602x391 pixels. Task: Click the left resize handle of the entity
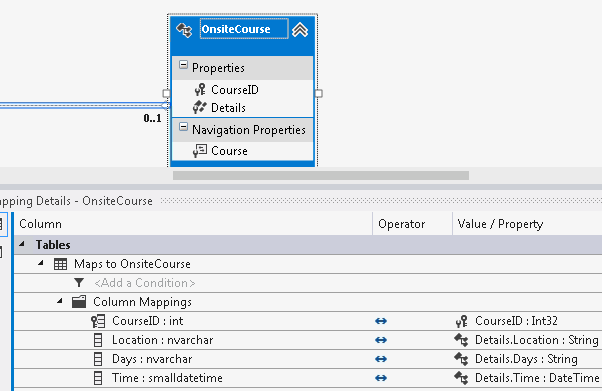[x=166, y=93]
